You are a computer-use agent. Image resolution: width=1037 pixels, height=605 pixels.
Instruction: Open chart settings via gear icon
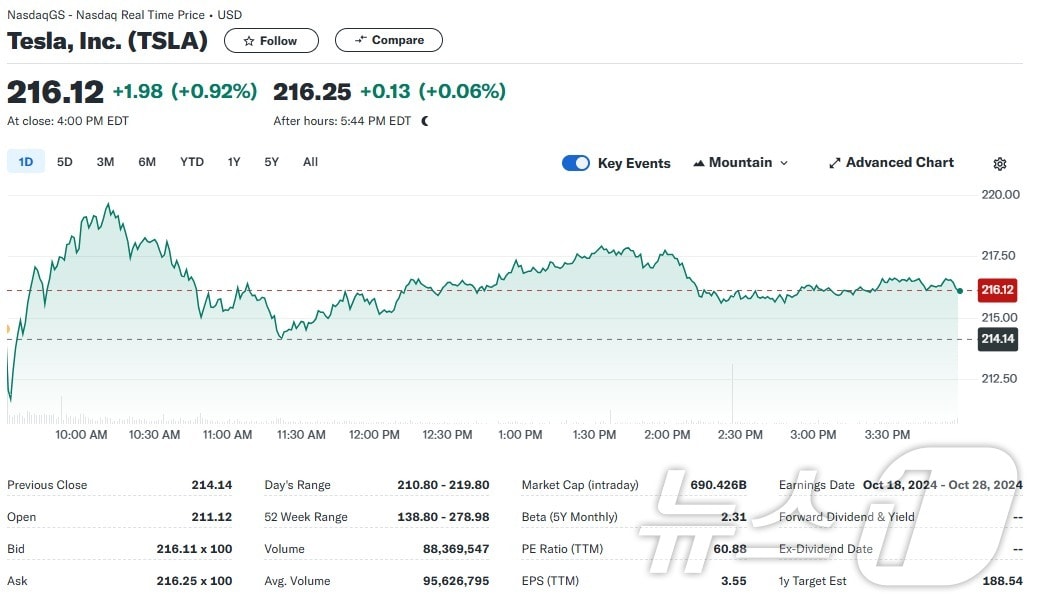999,163
